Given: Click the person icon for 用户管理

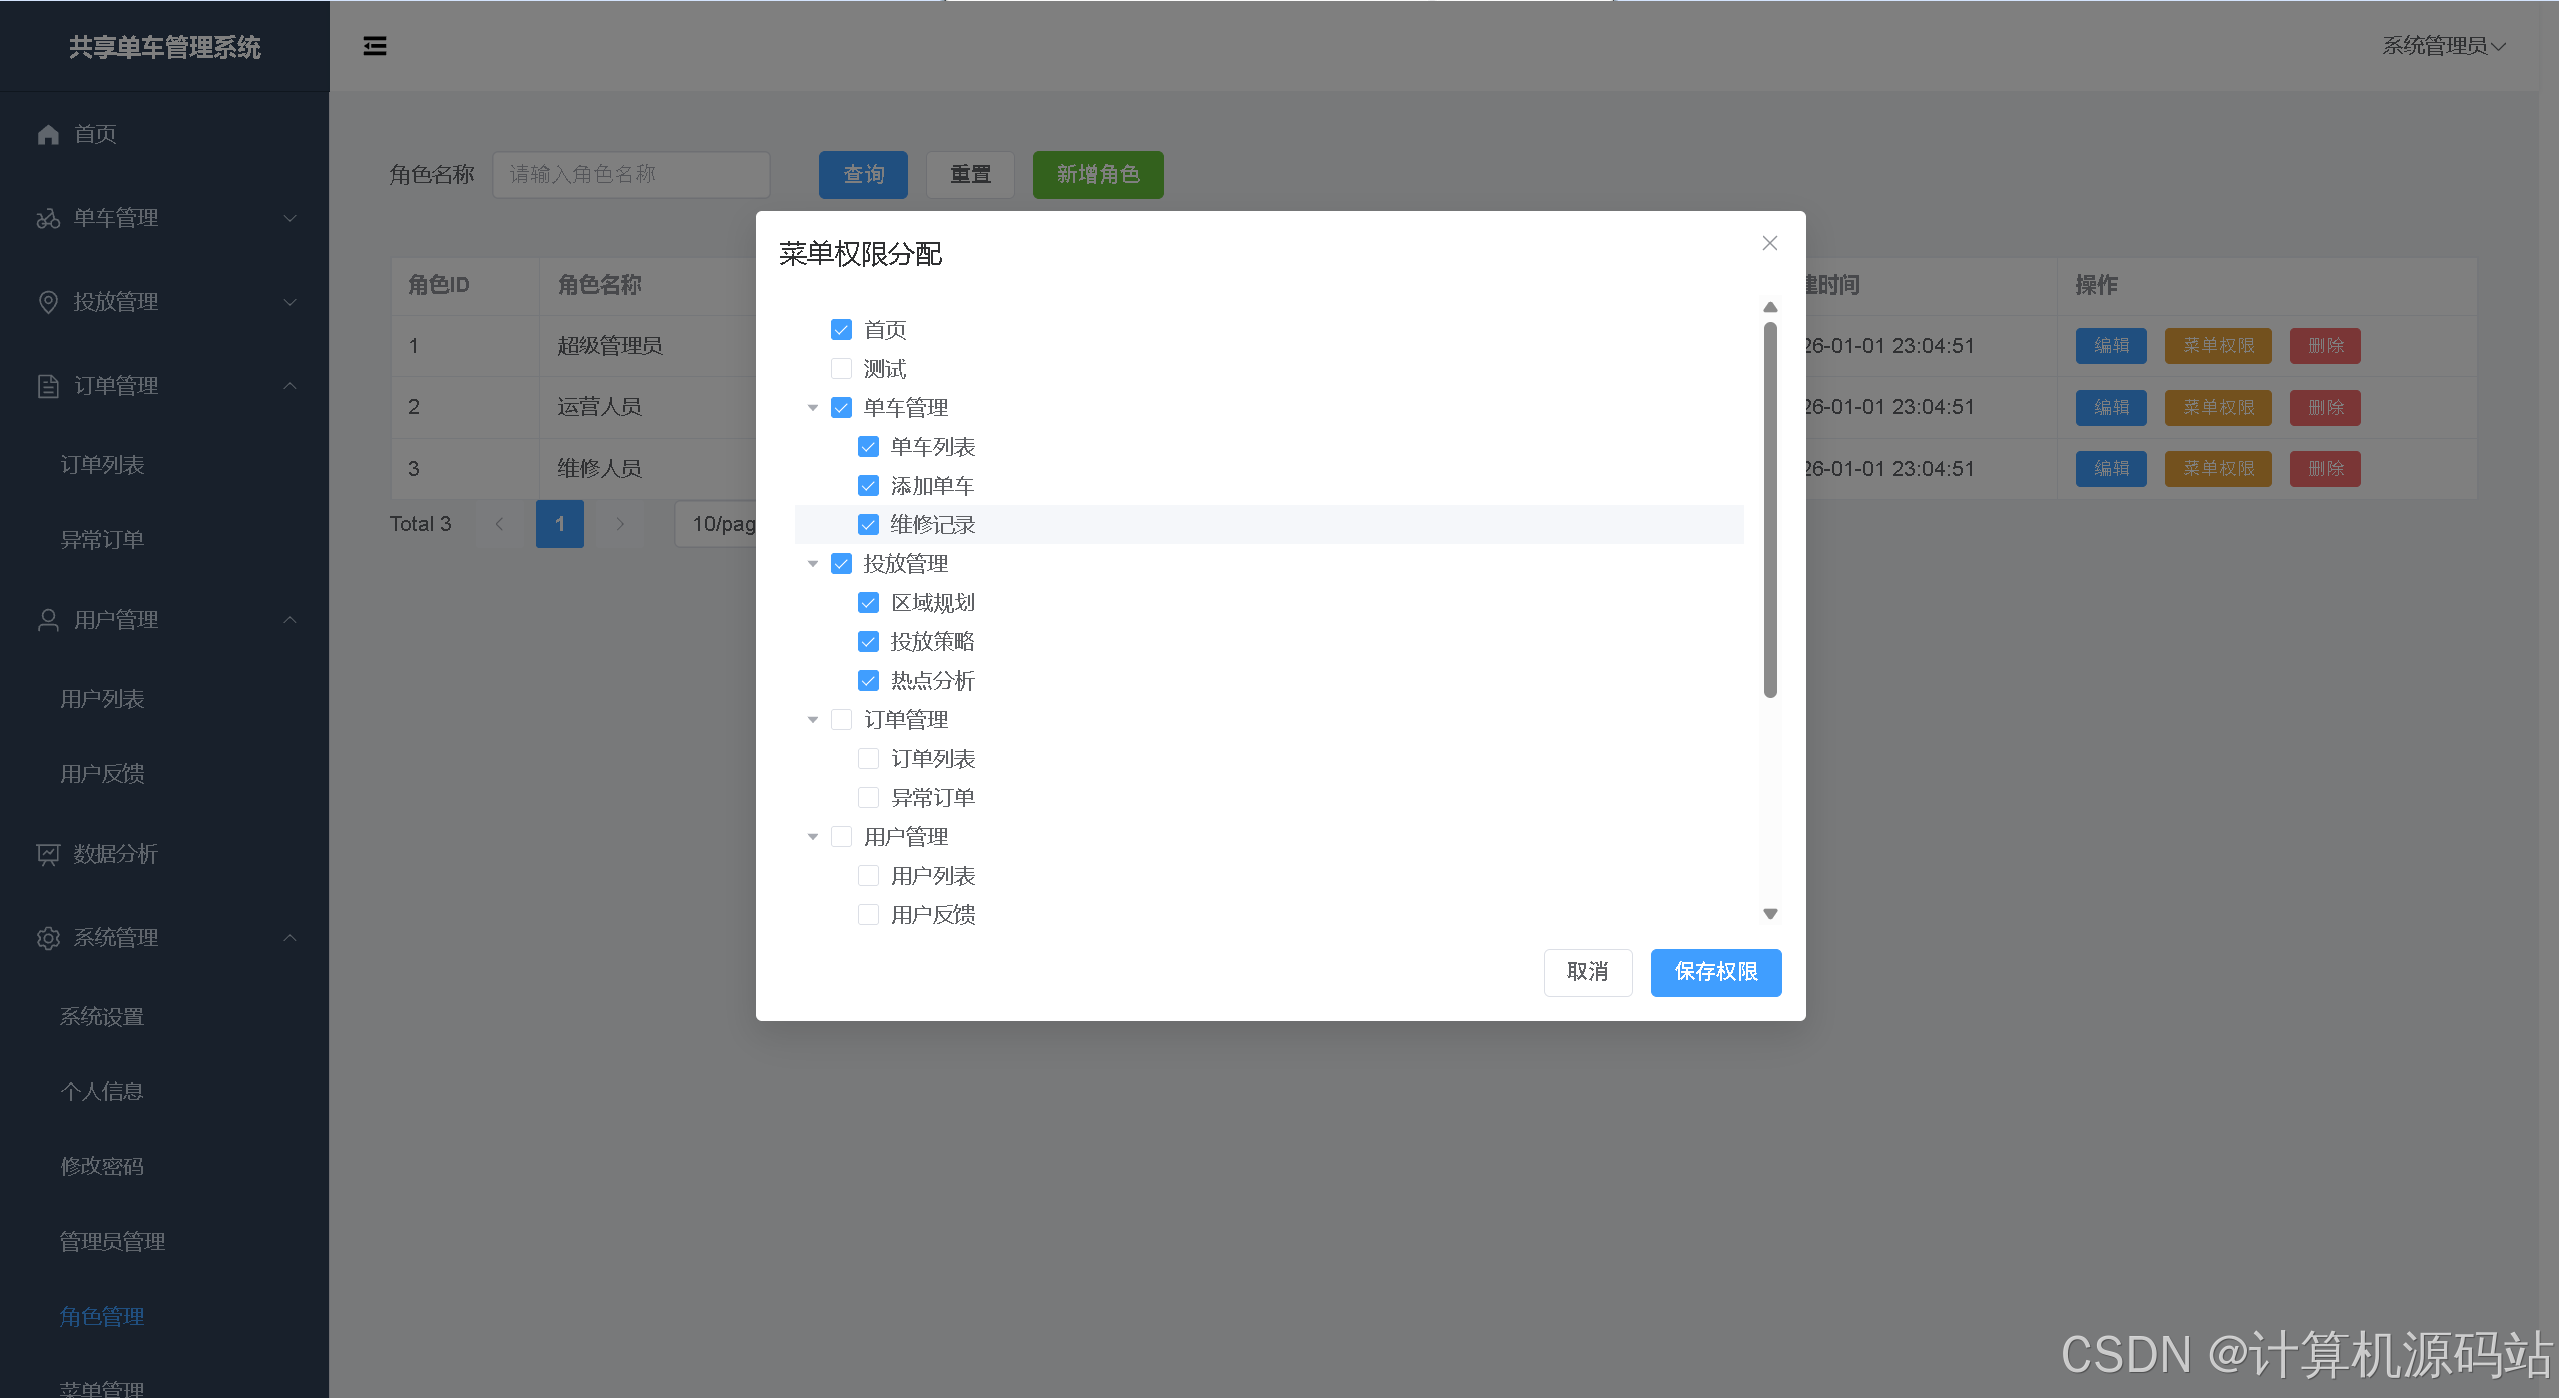Looking at the screenshot, I should [48, 620].
